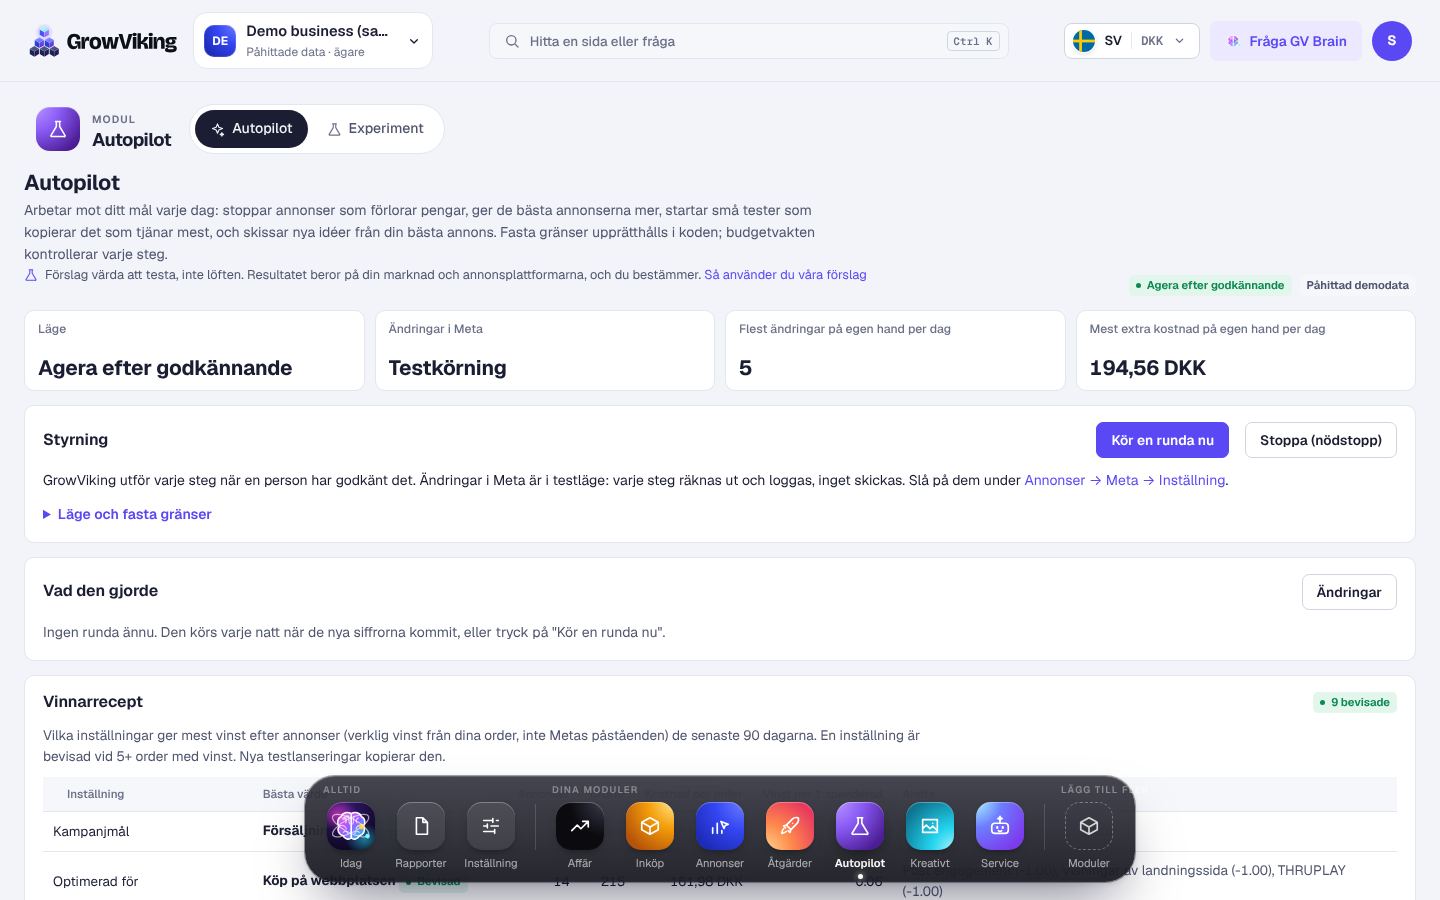
Task: Click the Vinnarrecept heading
Action: (93, 701)
